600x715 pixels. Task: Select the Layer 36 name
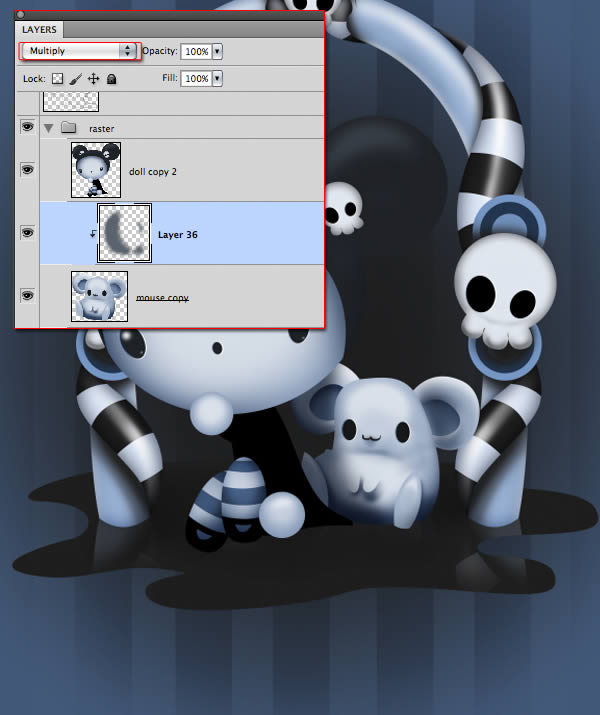pos(178,235)
